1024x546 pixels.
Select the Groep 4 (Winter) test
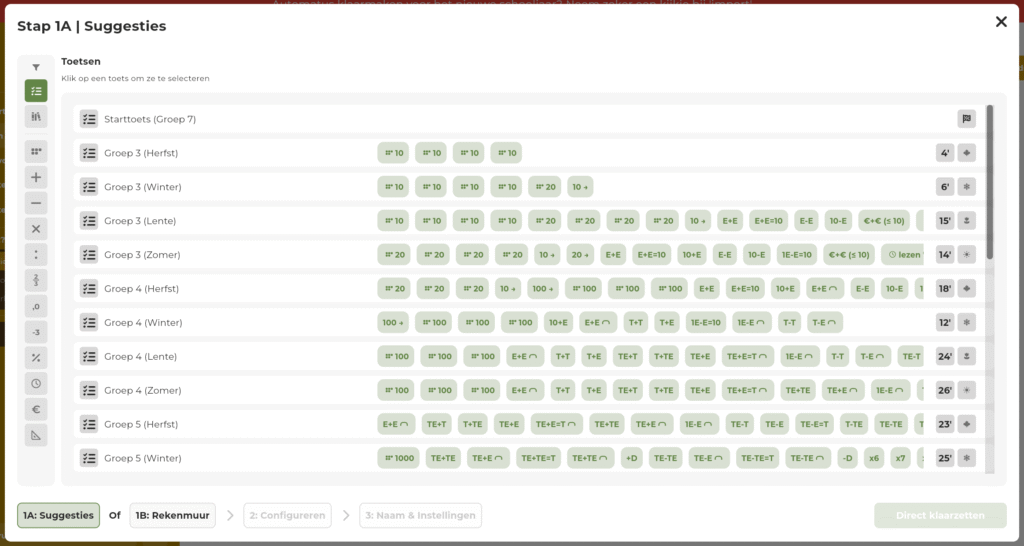click(x=528, y=323)
